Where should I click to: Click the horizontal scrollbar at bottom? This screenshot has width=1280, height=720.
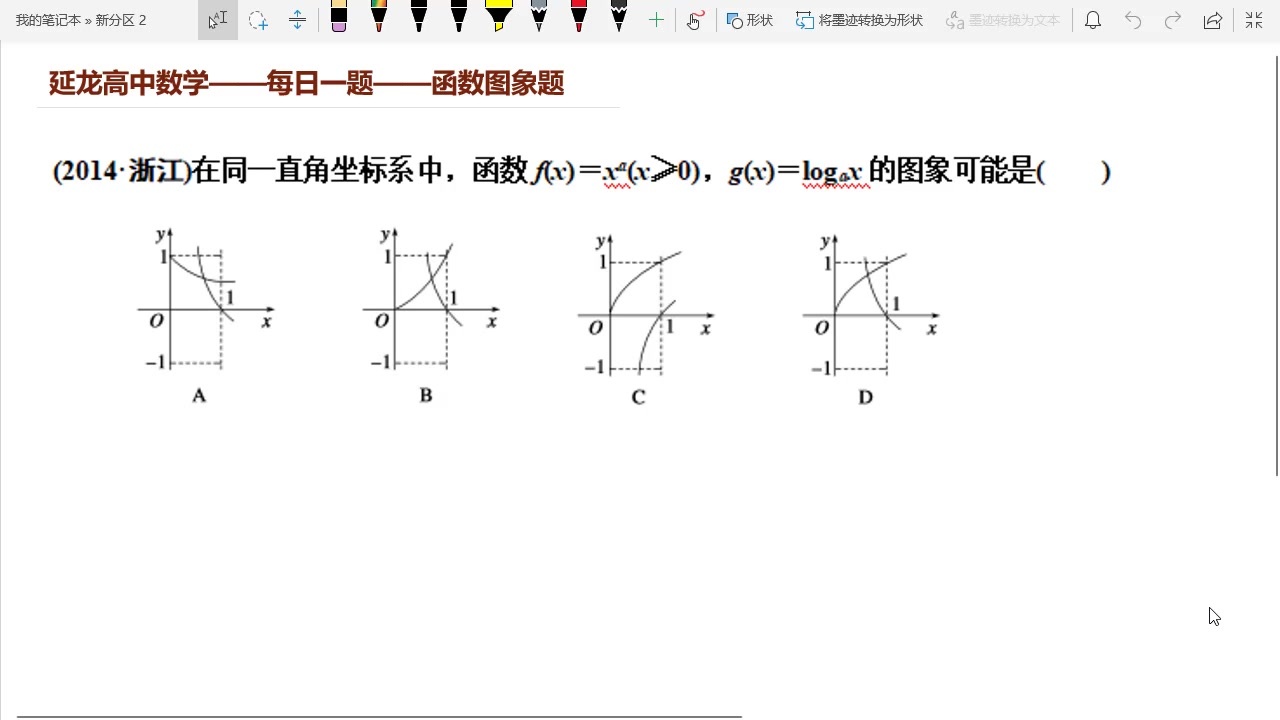click(380, 717)
